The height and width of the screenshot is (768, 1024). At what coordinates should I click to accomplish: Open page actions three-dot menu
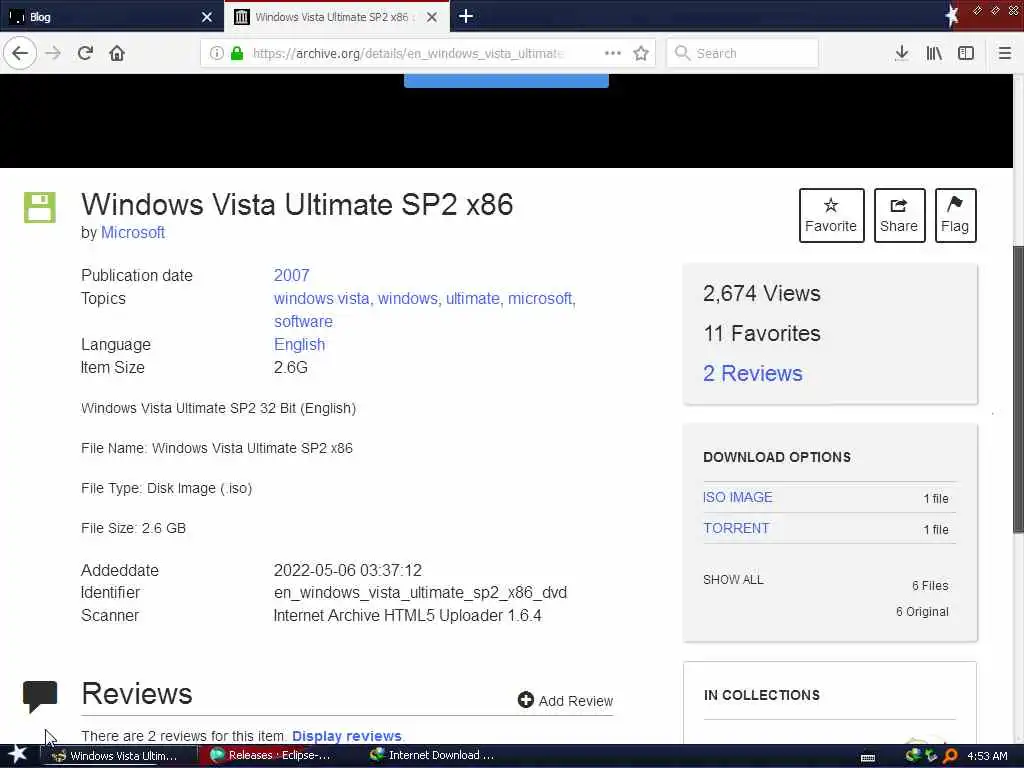(613, 53)
